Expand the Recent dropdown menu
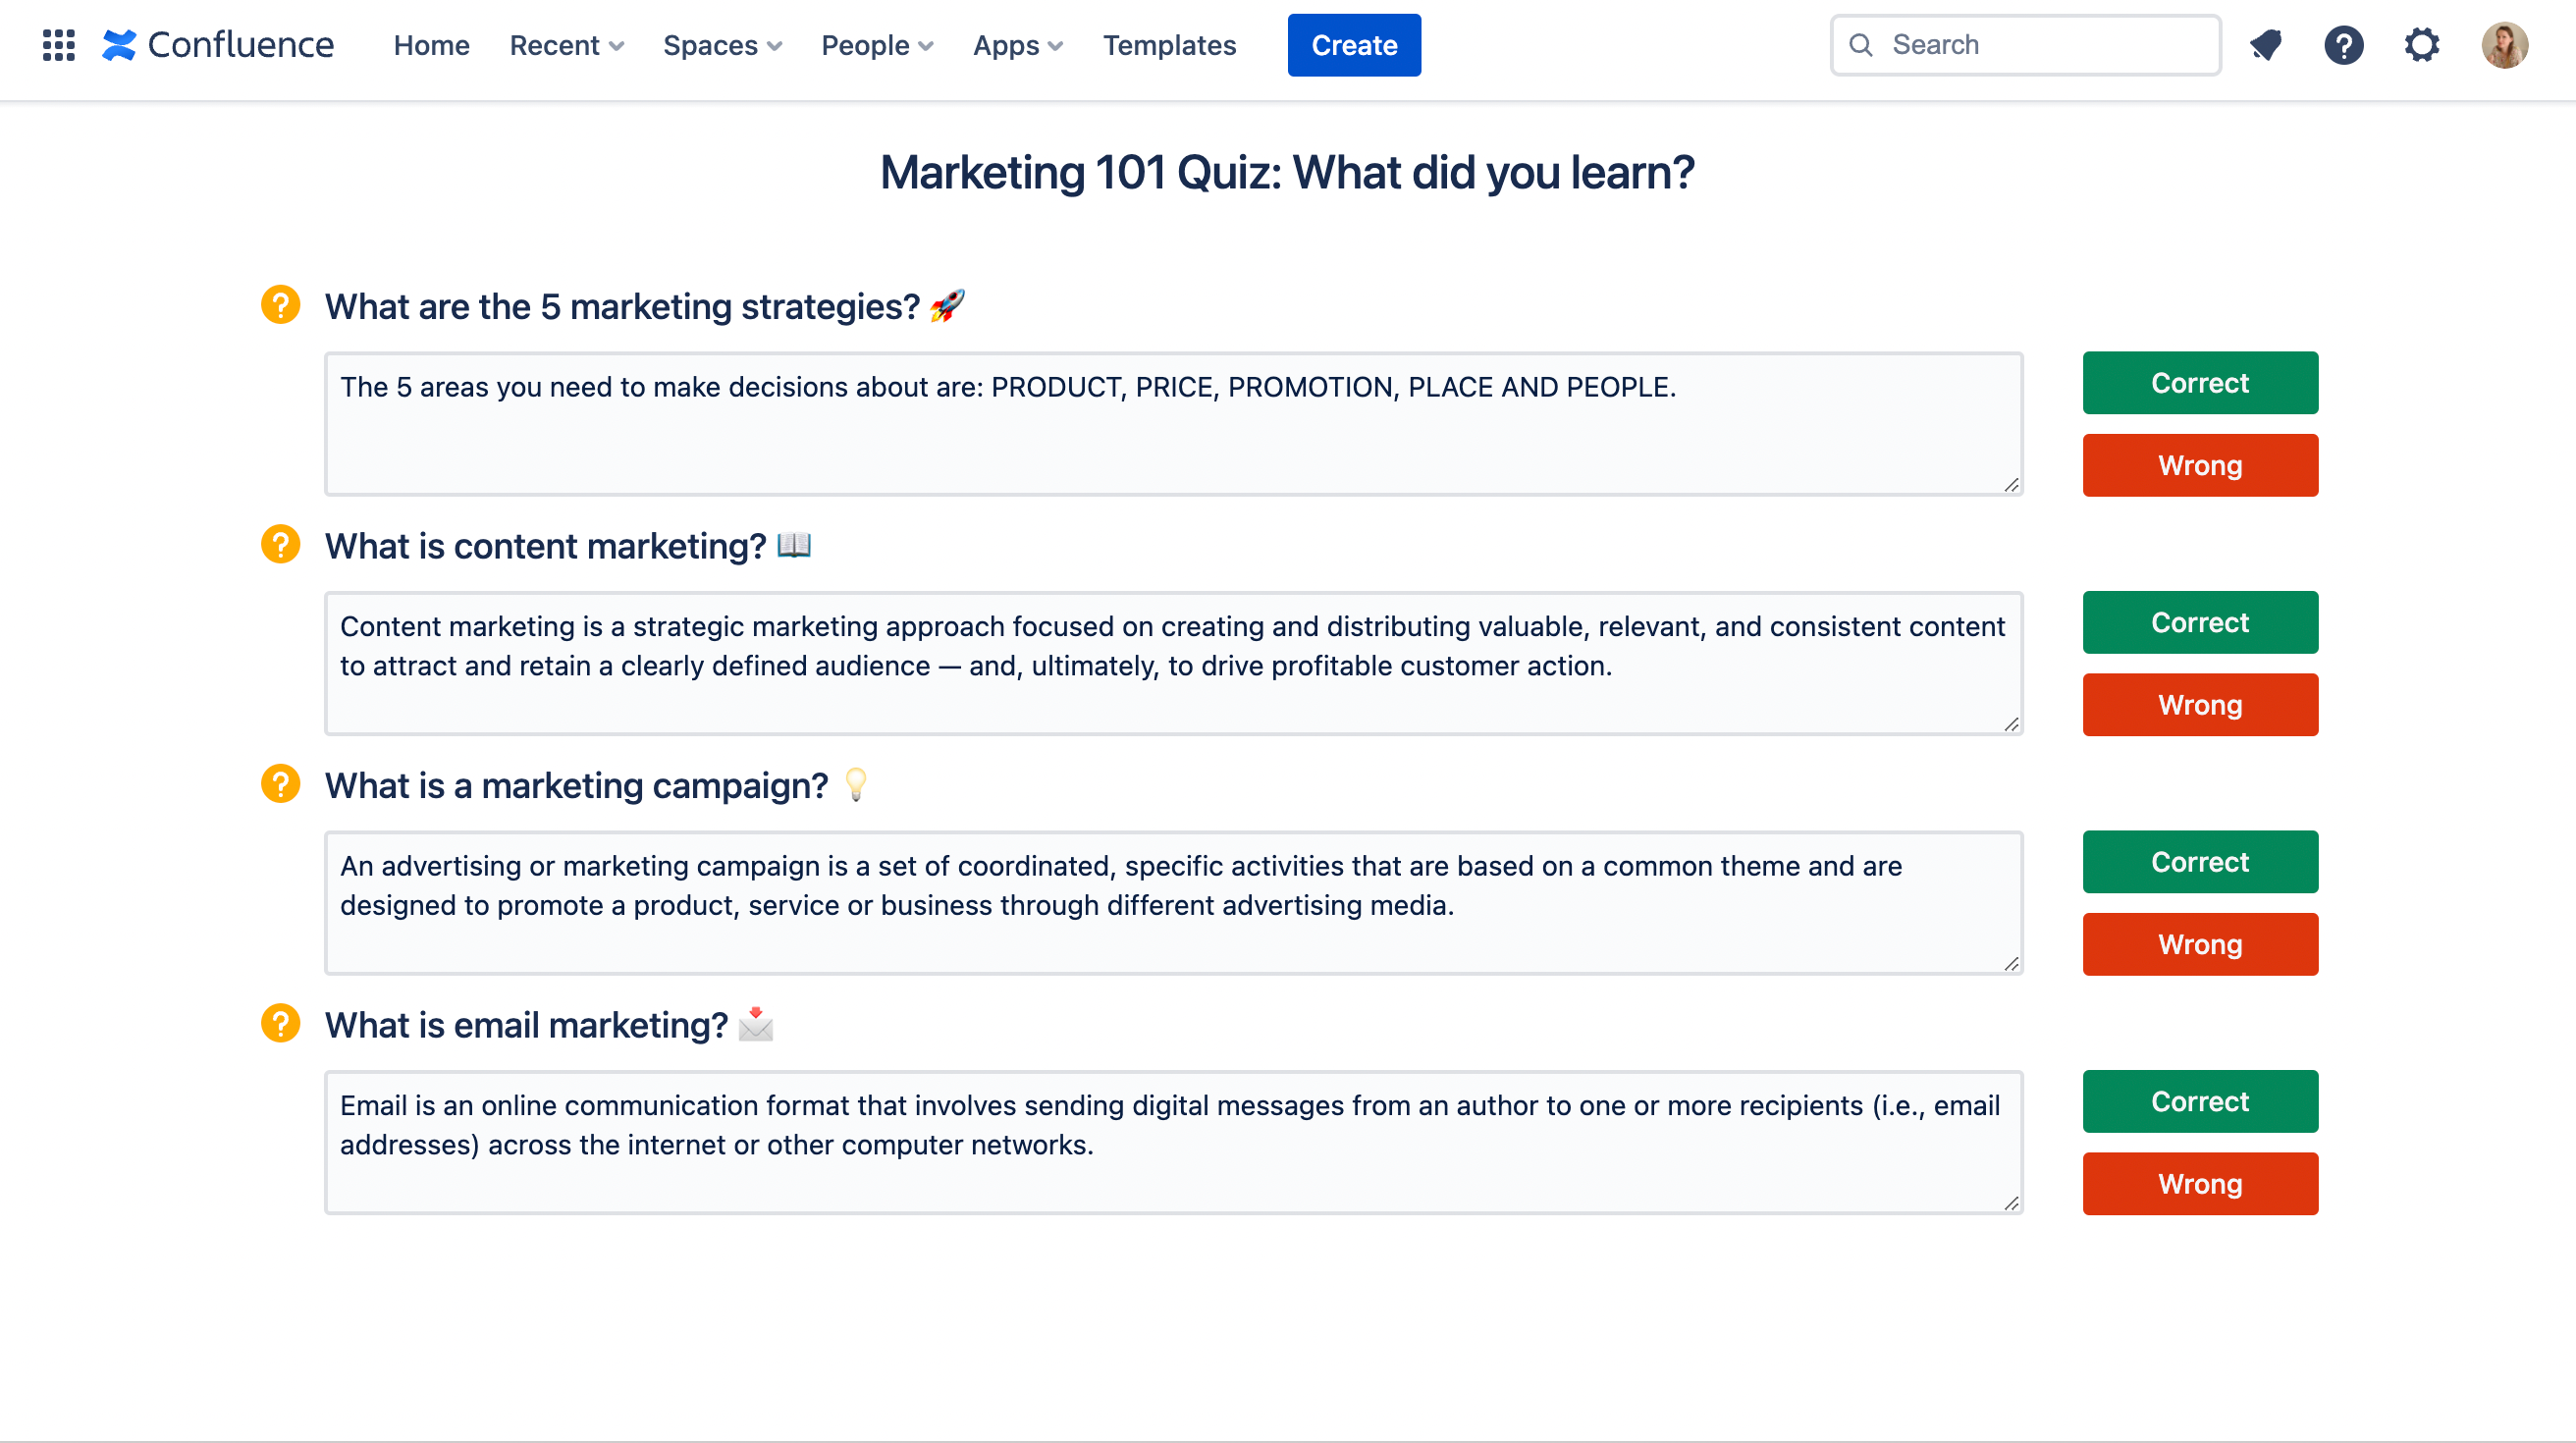The width and height of the screenshot is (2576, 1443). (567, 45)
